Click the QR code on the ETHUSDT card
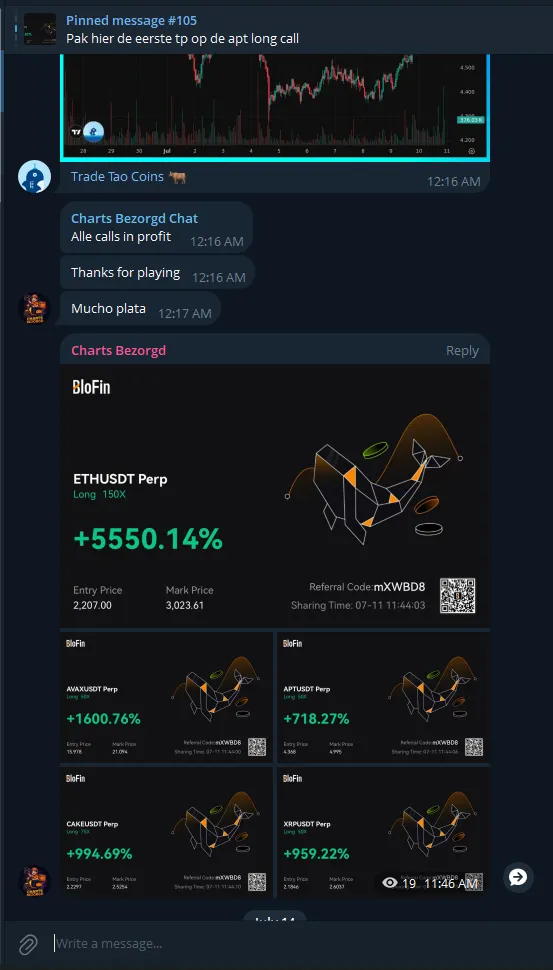 coord(458,596)
